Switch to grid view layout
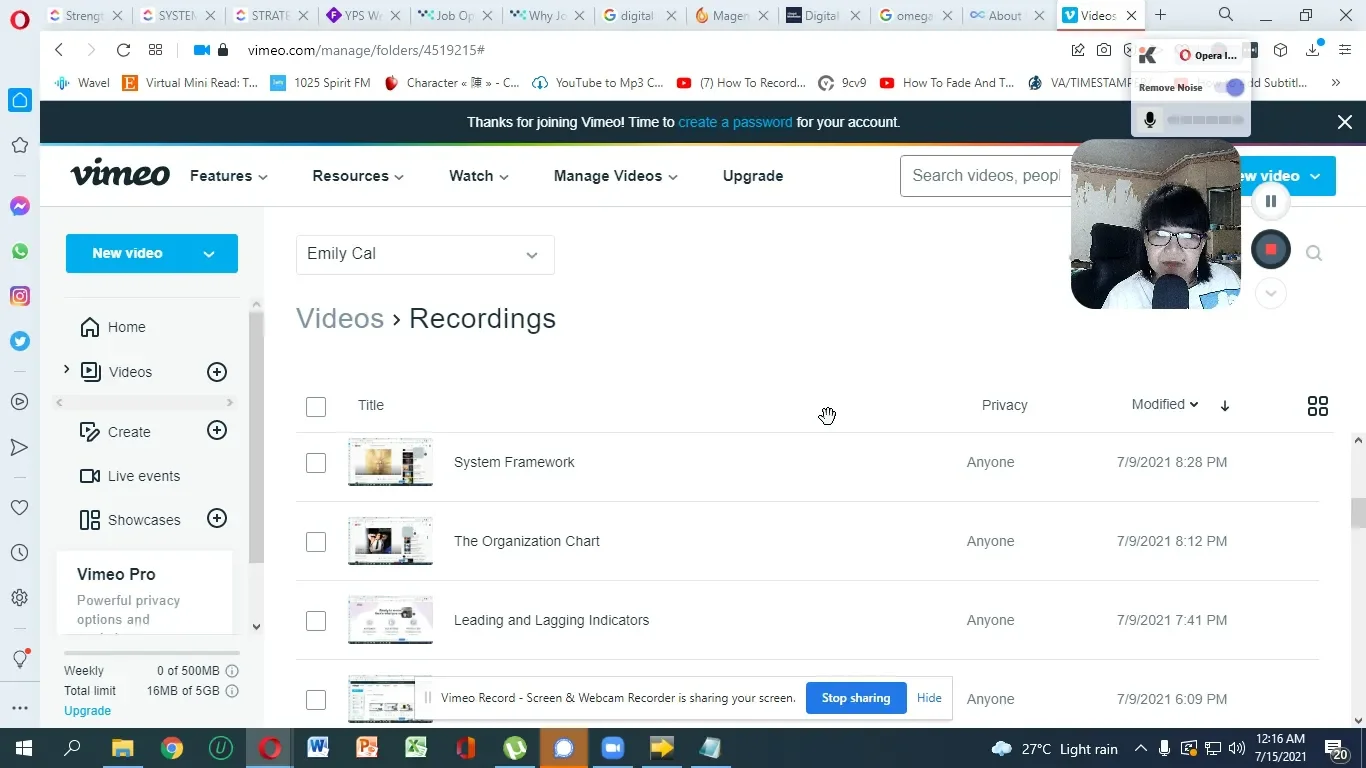 [x=1318, y=405]
